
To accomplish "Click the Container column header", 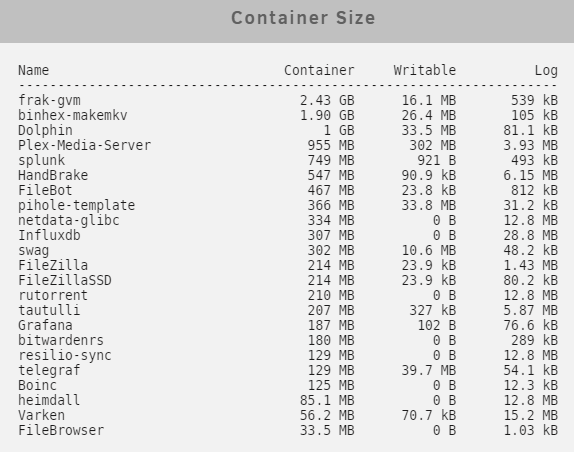I will click(x=319, y=70).
